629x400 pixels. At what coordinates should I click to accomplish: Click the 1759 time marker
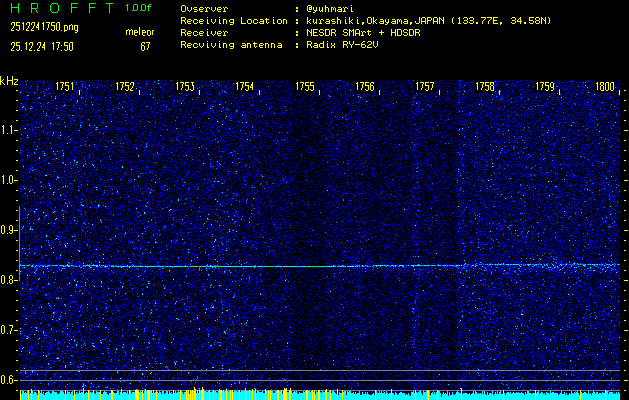[x=545, y=87]
